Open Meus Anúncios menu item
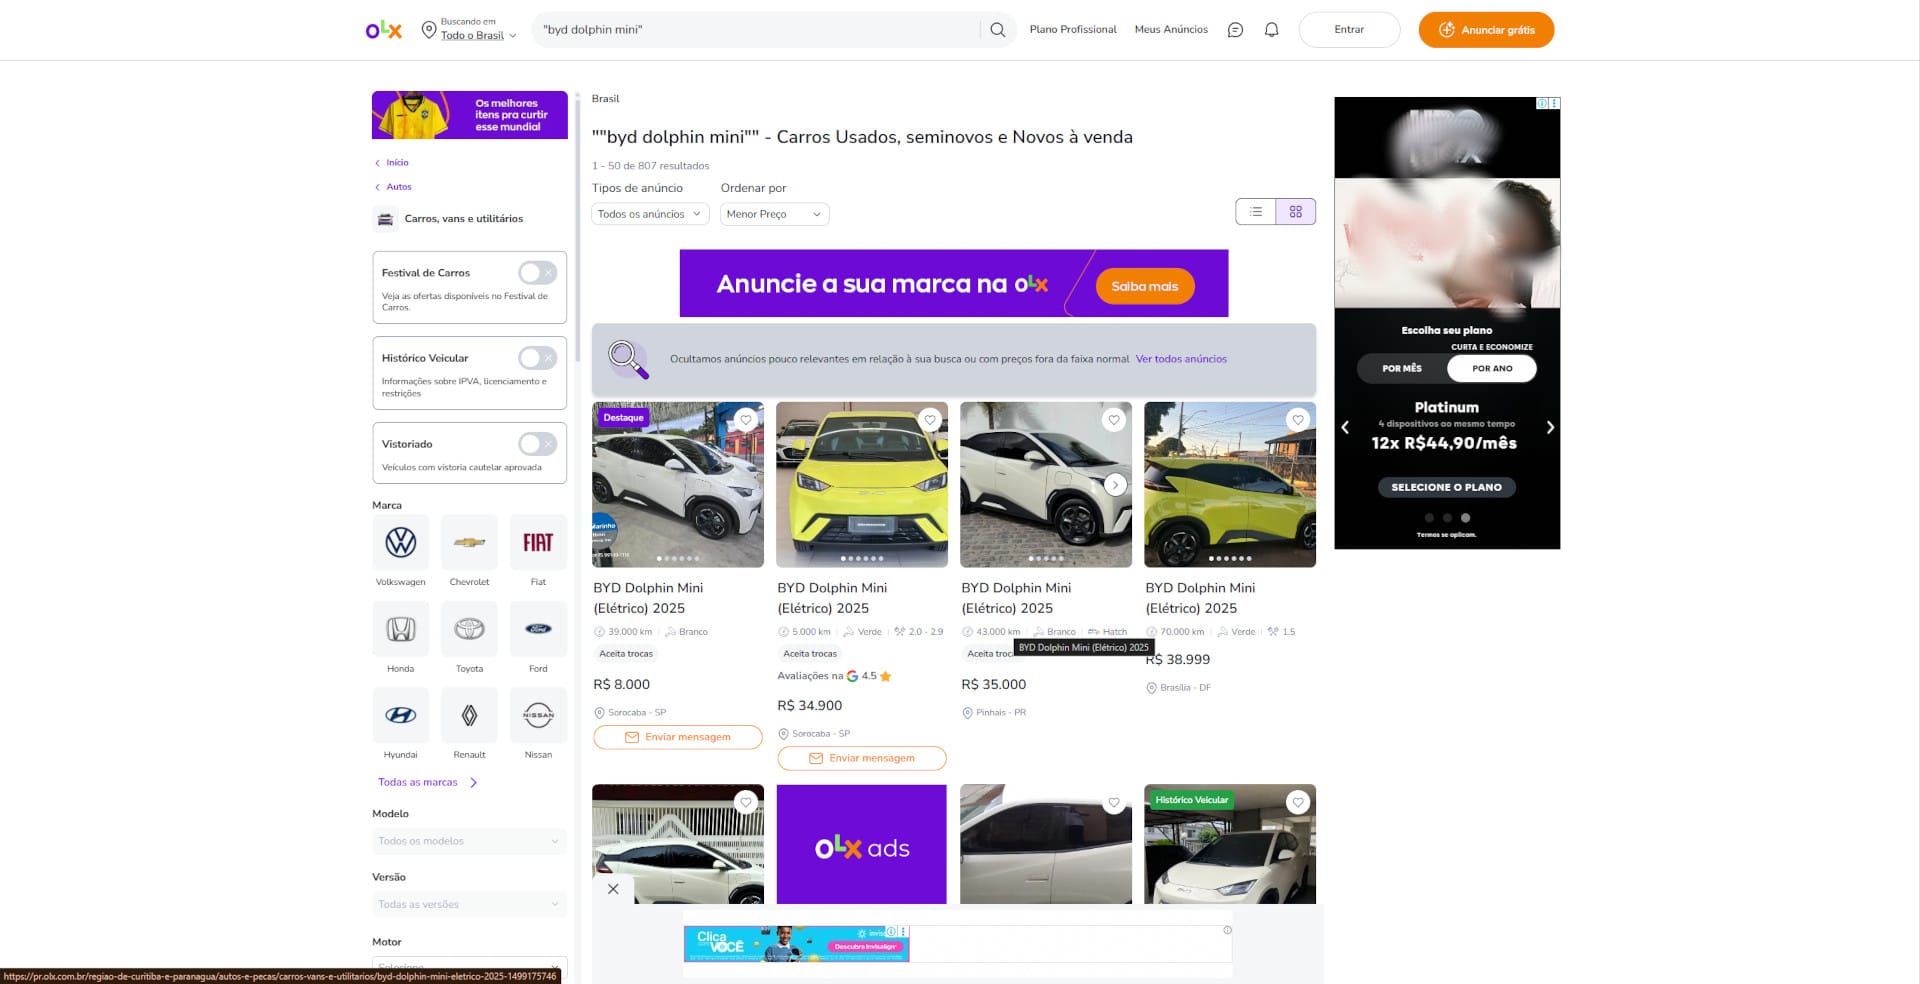1920x984 pixels. point(1171,30)
